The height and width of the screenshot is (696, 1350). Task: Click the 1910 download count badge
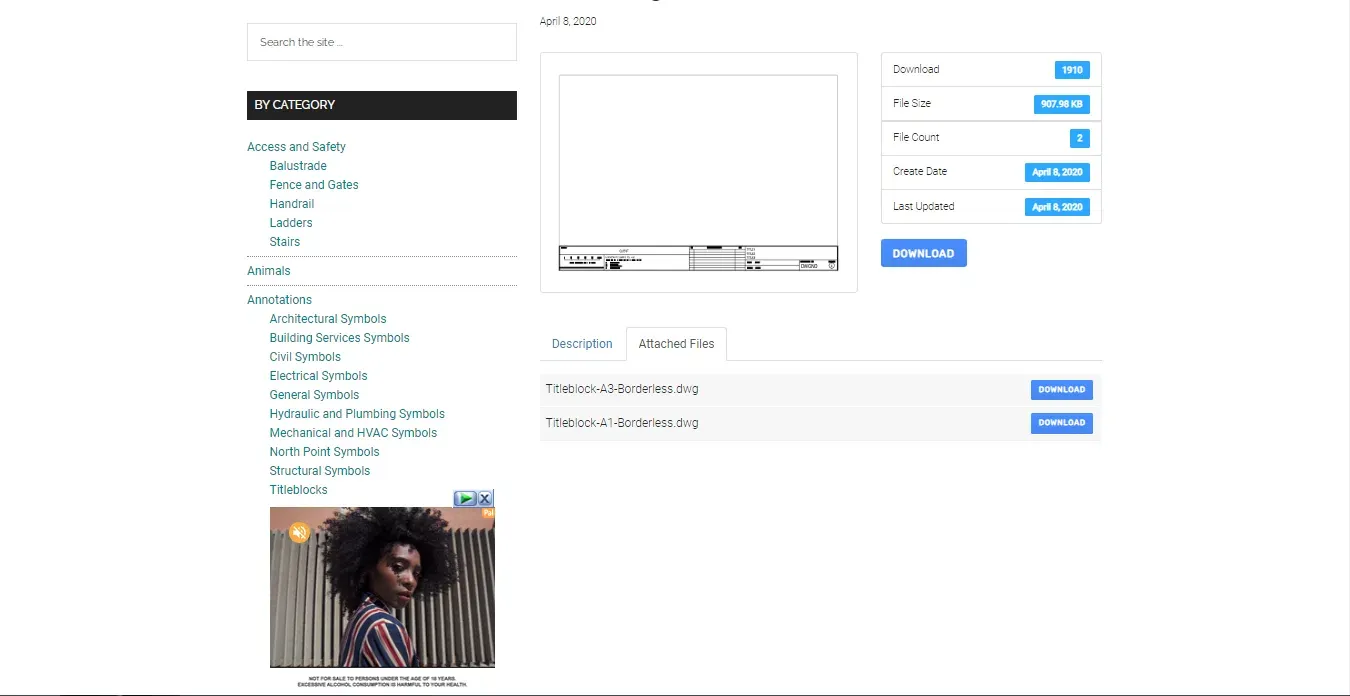click(1072, 69)
